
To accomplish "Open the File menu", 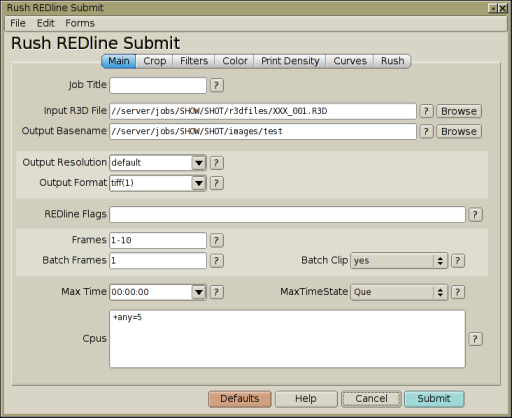I will tap(18, 23).
